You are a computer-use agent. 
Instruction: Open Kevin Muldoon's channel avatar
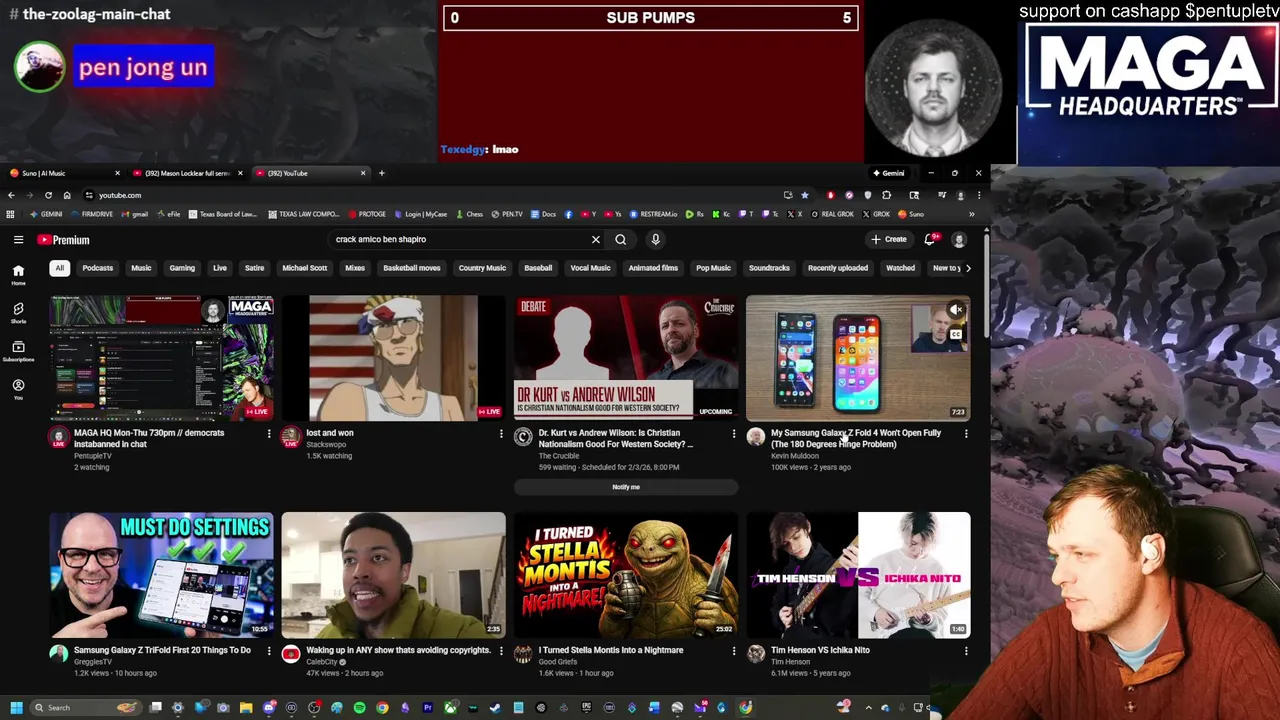click(x=756, y=437)
